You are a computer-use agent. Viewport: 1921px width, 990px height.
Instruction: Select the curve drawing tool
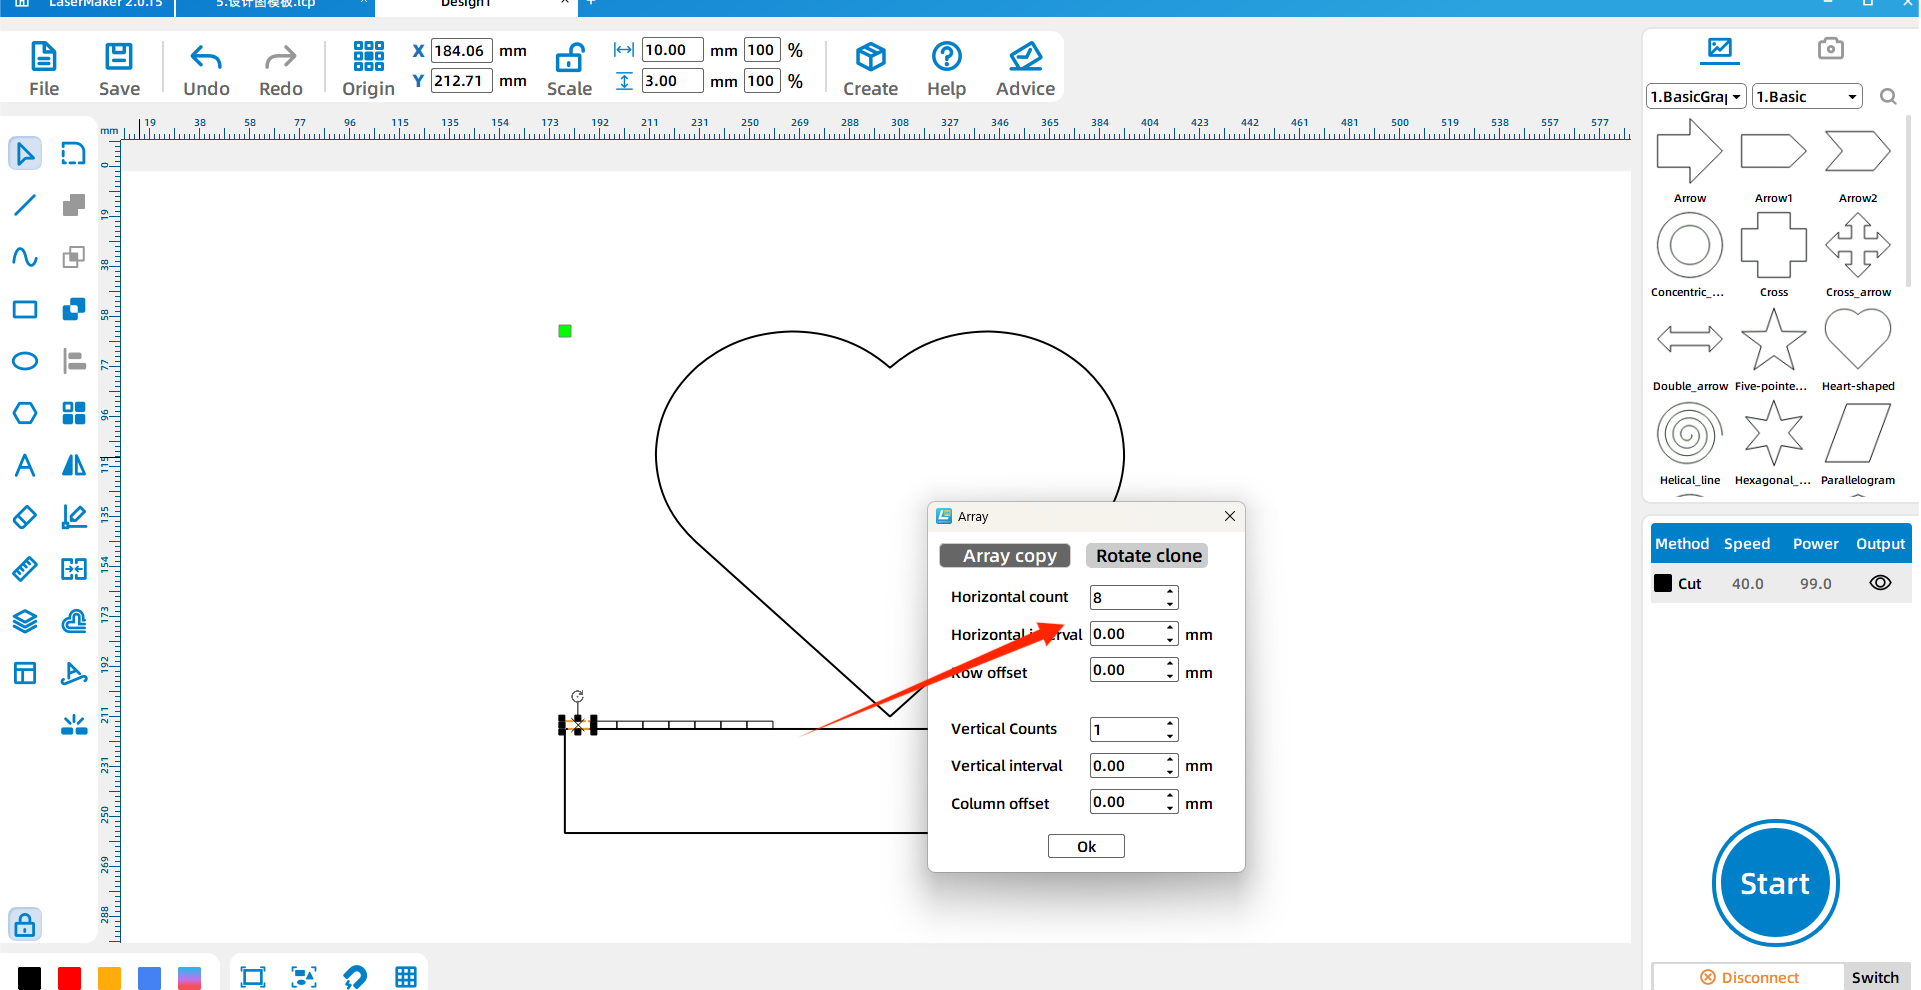[x=25, y=257]
